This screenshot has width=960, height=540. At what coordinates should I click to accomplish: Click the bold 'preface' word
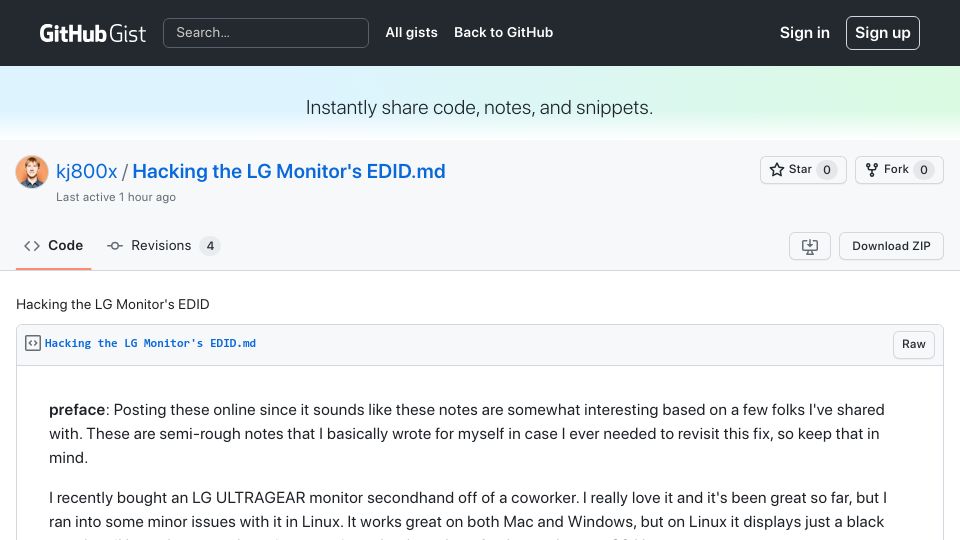(77, 410)
